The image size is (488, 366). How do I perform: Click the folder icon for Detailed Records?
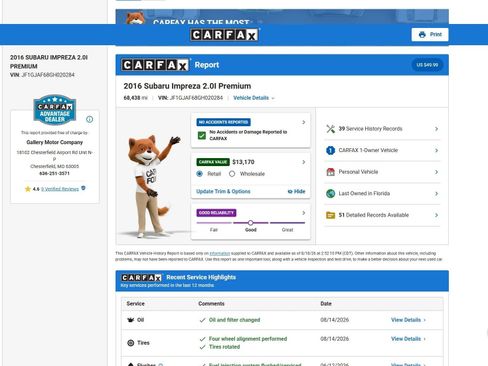pos(330,215)
